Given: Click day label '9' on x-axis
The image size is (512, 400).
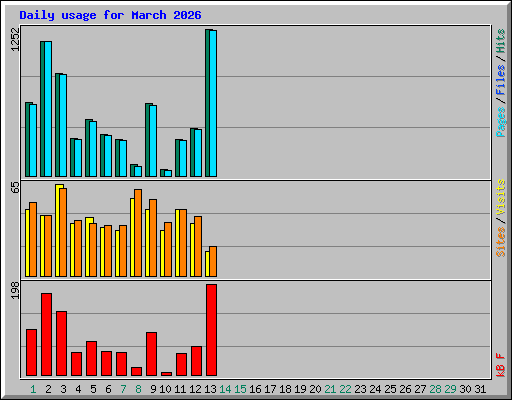Looking at the screenshot, I should click(153, 389).
